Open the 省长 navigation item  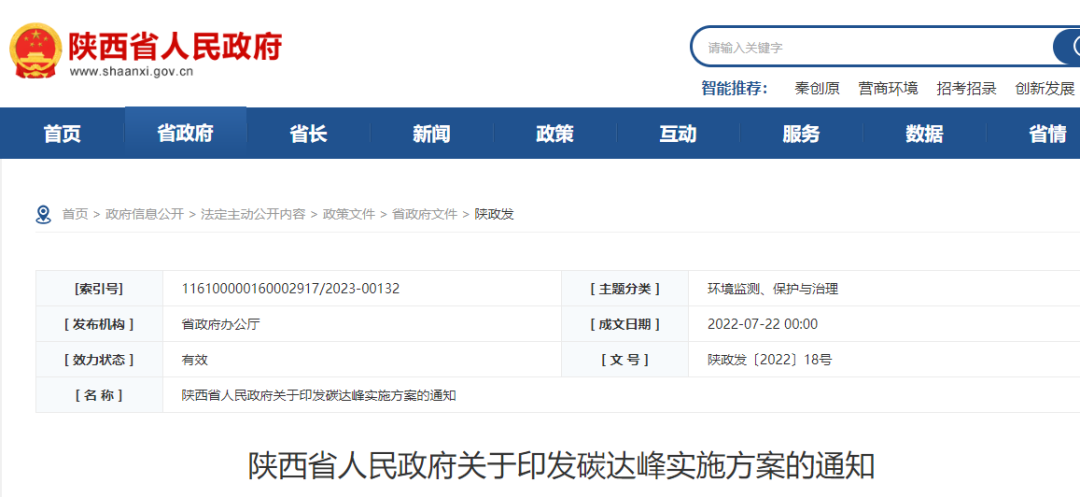click(x=308, y=134)
